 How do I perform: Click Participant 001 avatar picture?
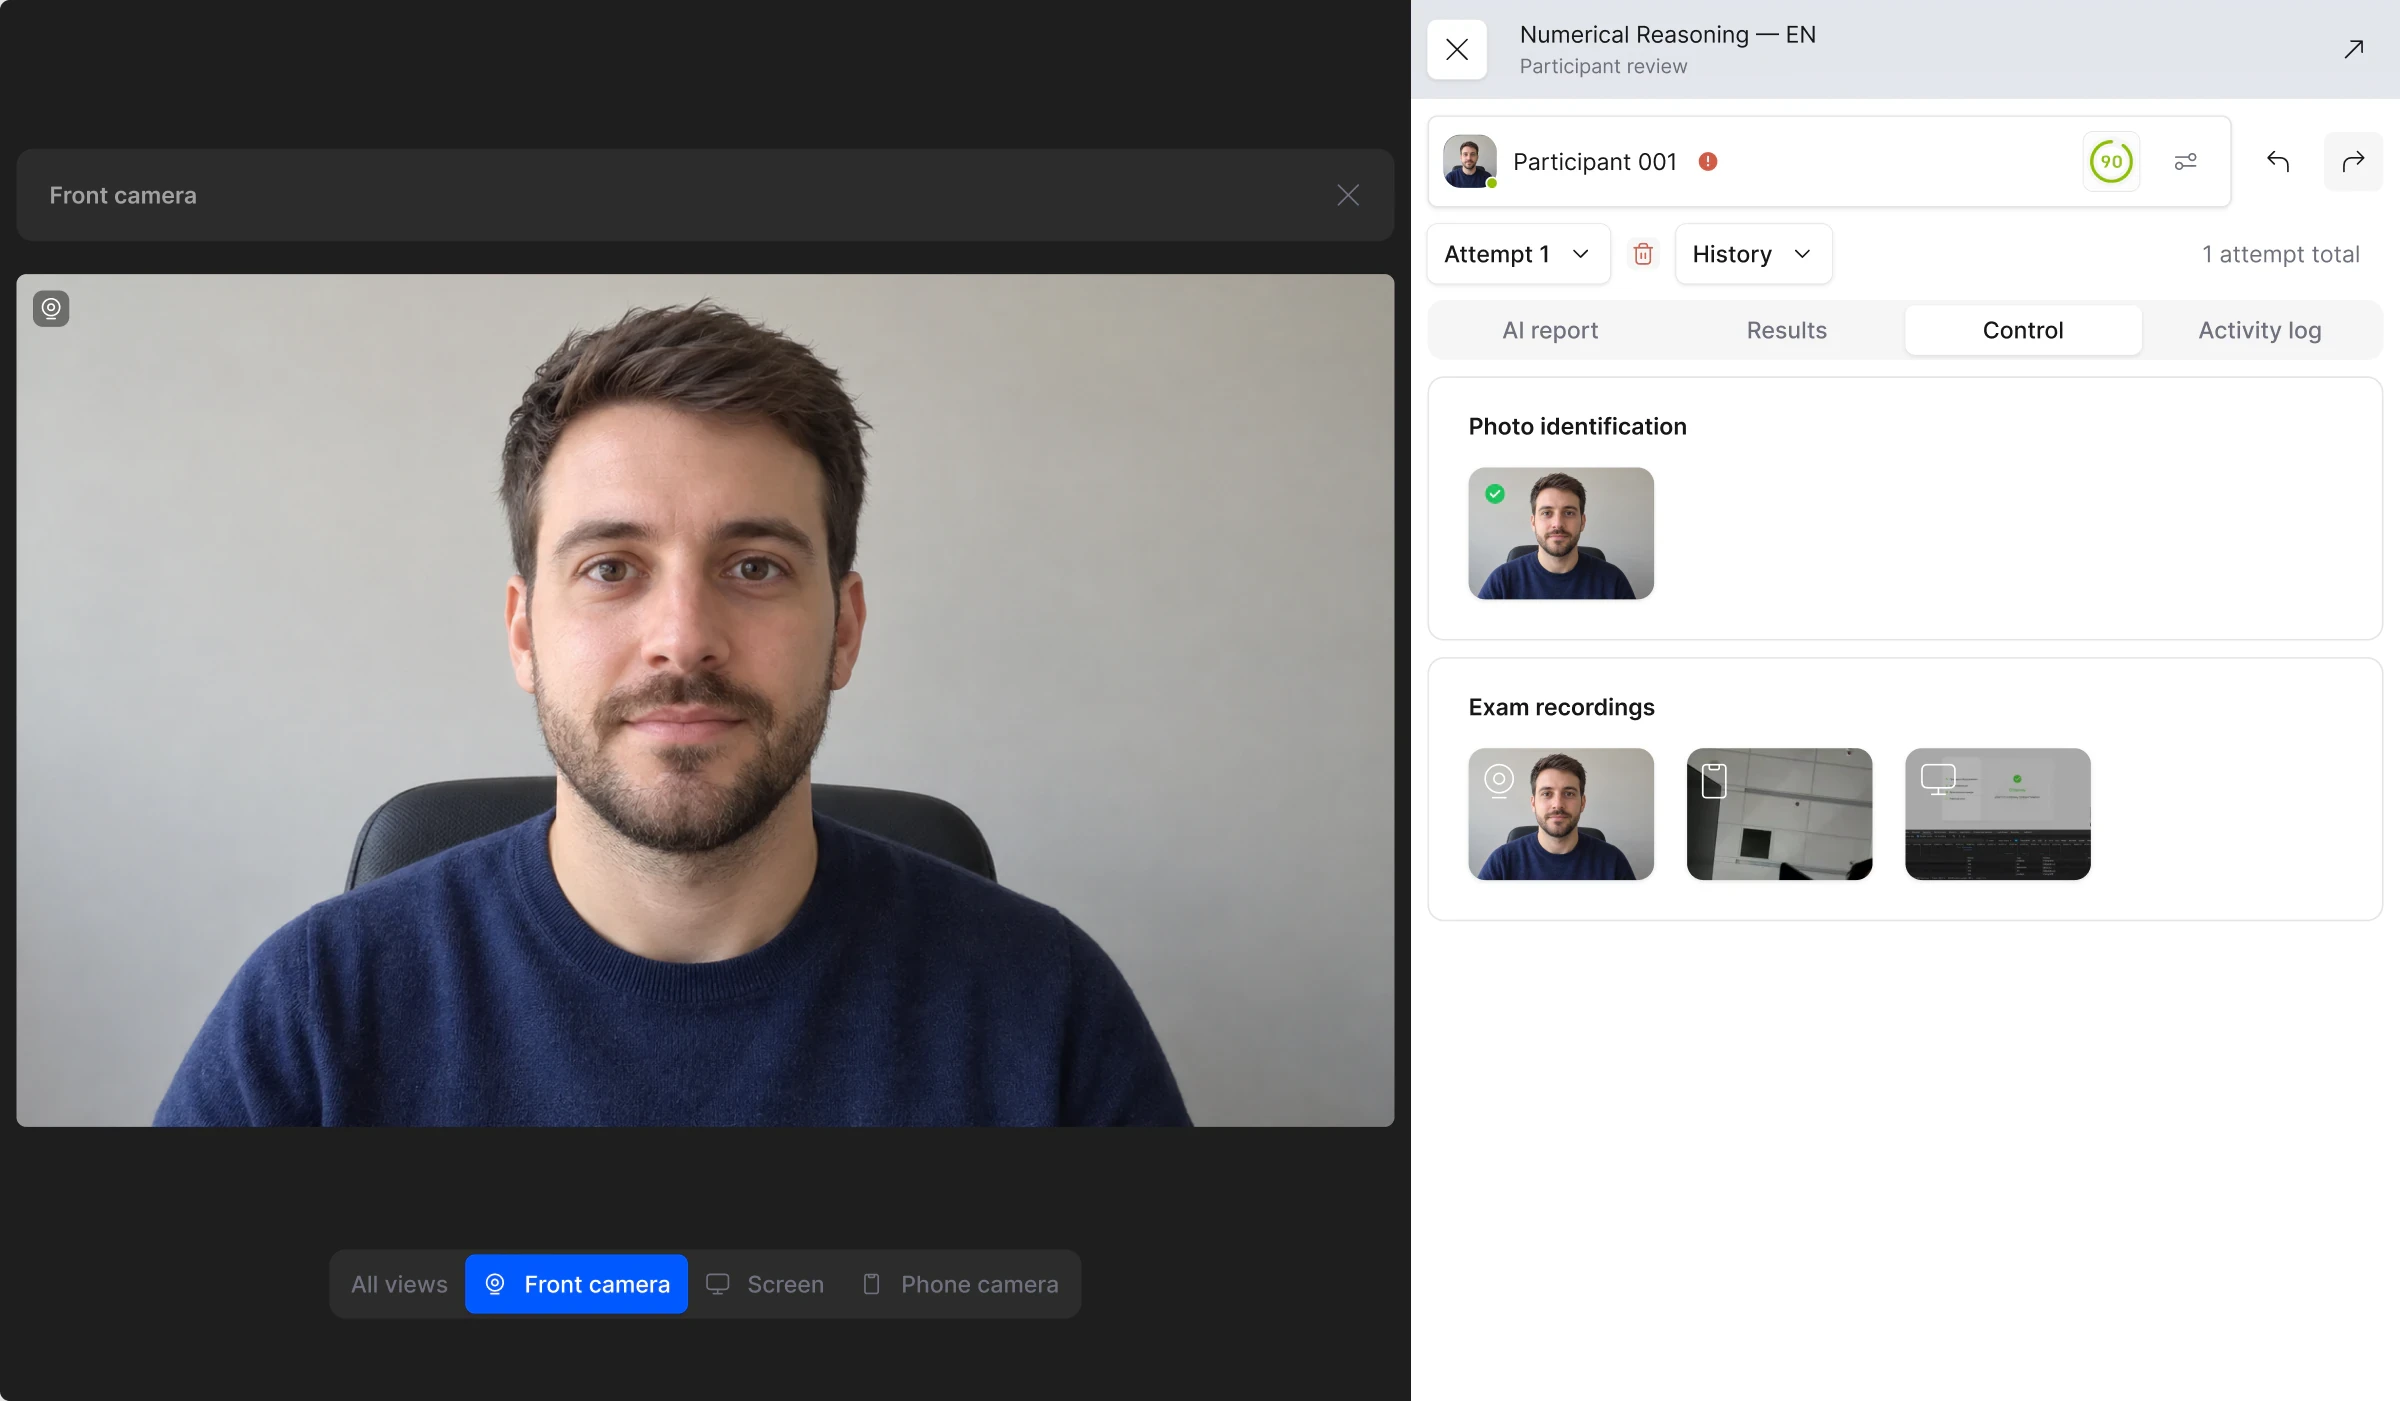[1470, 161]
